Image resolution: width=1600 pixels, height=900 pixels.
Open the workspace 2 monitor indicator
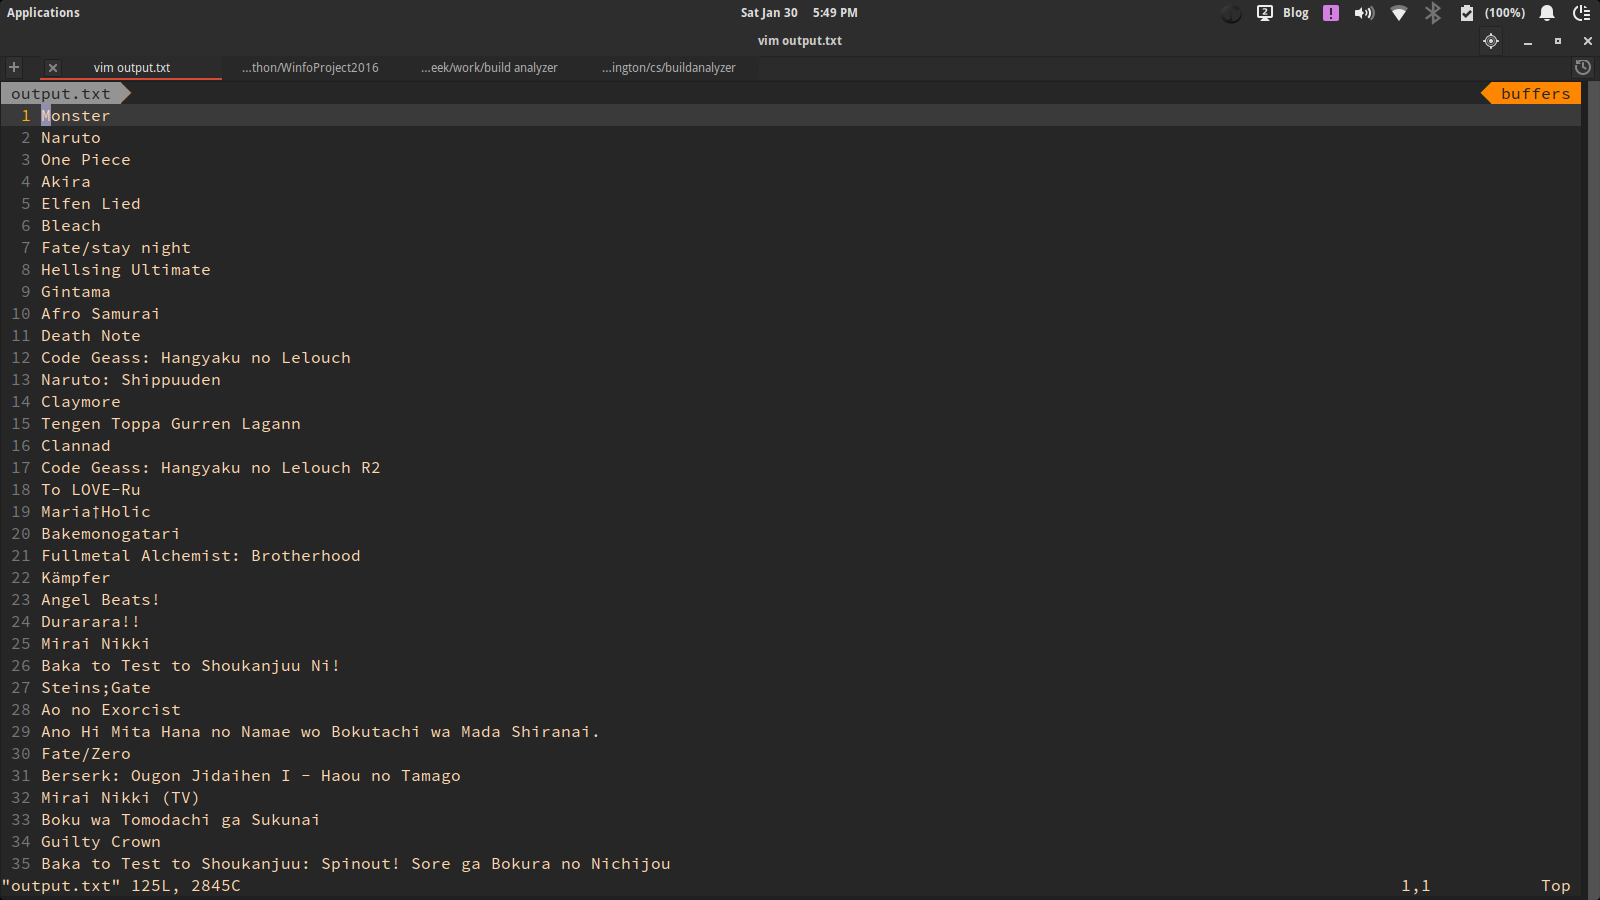[1265, 13]
